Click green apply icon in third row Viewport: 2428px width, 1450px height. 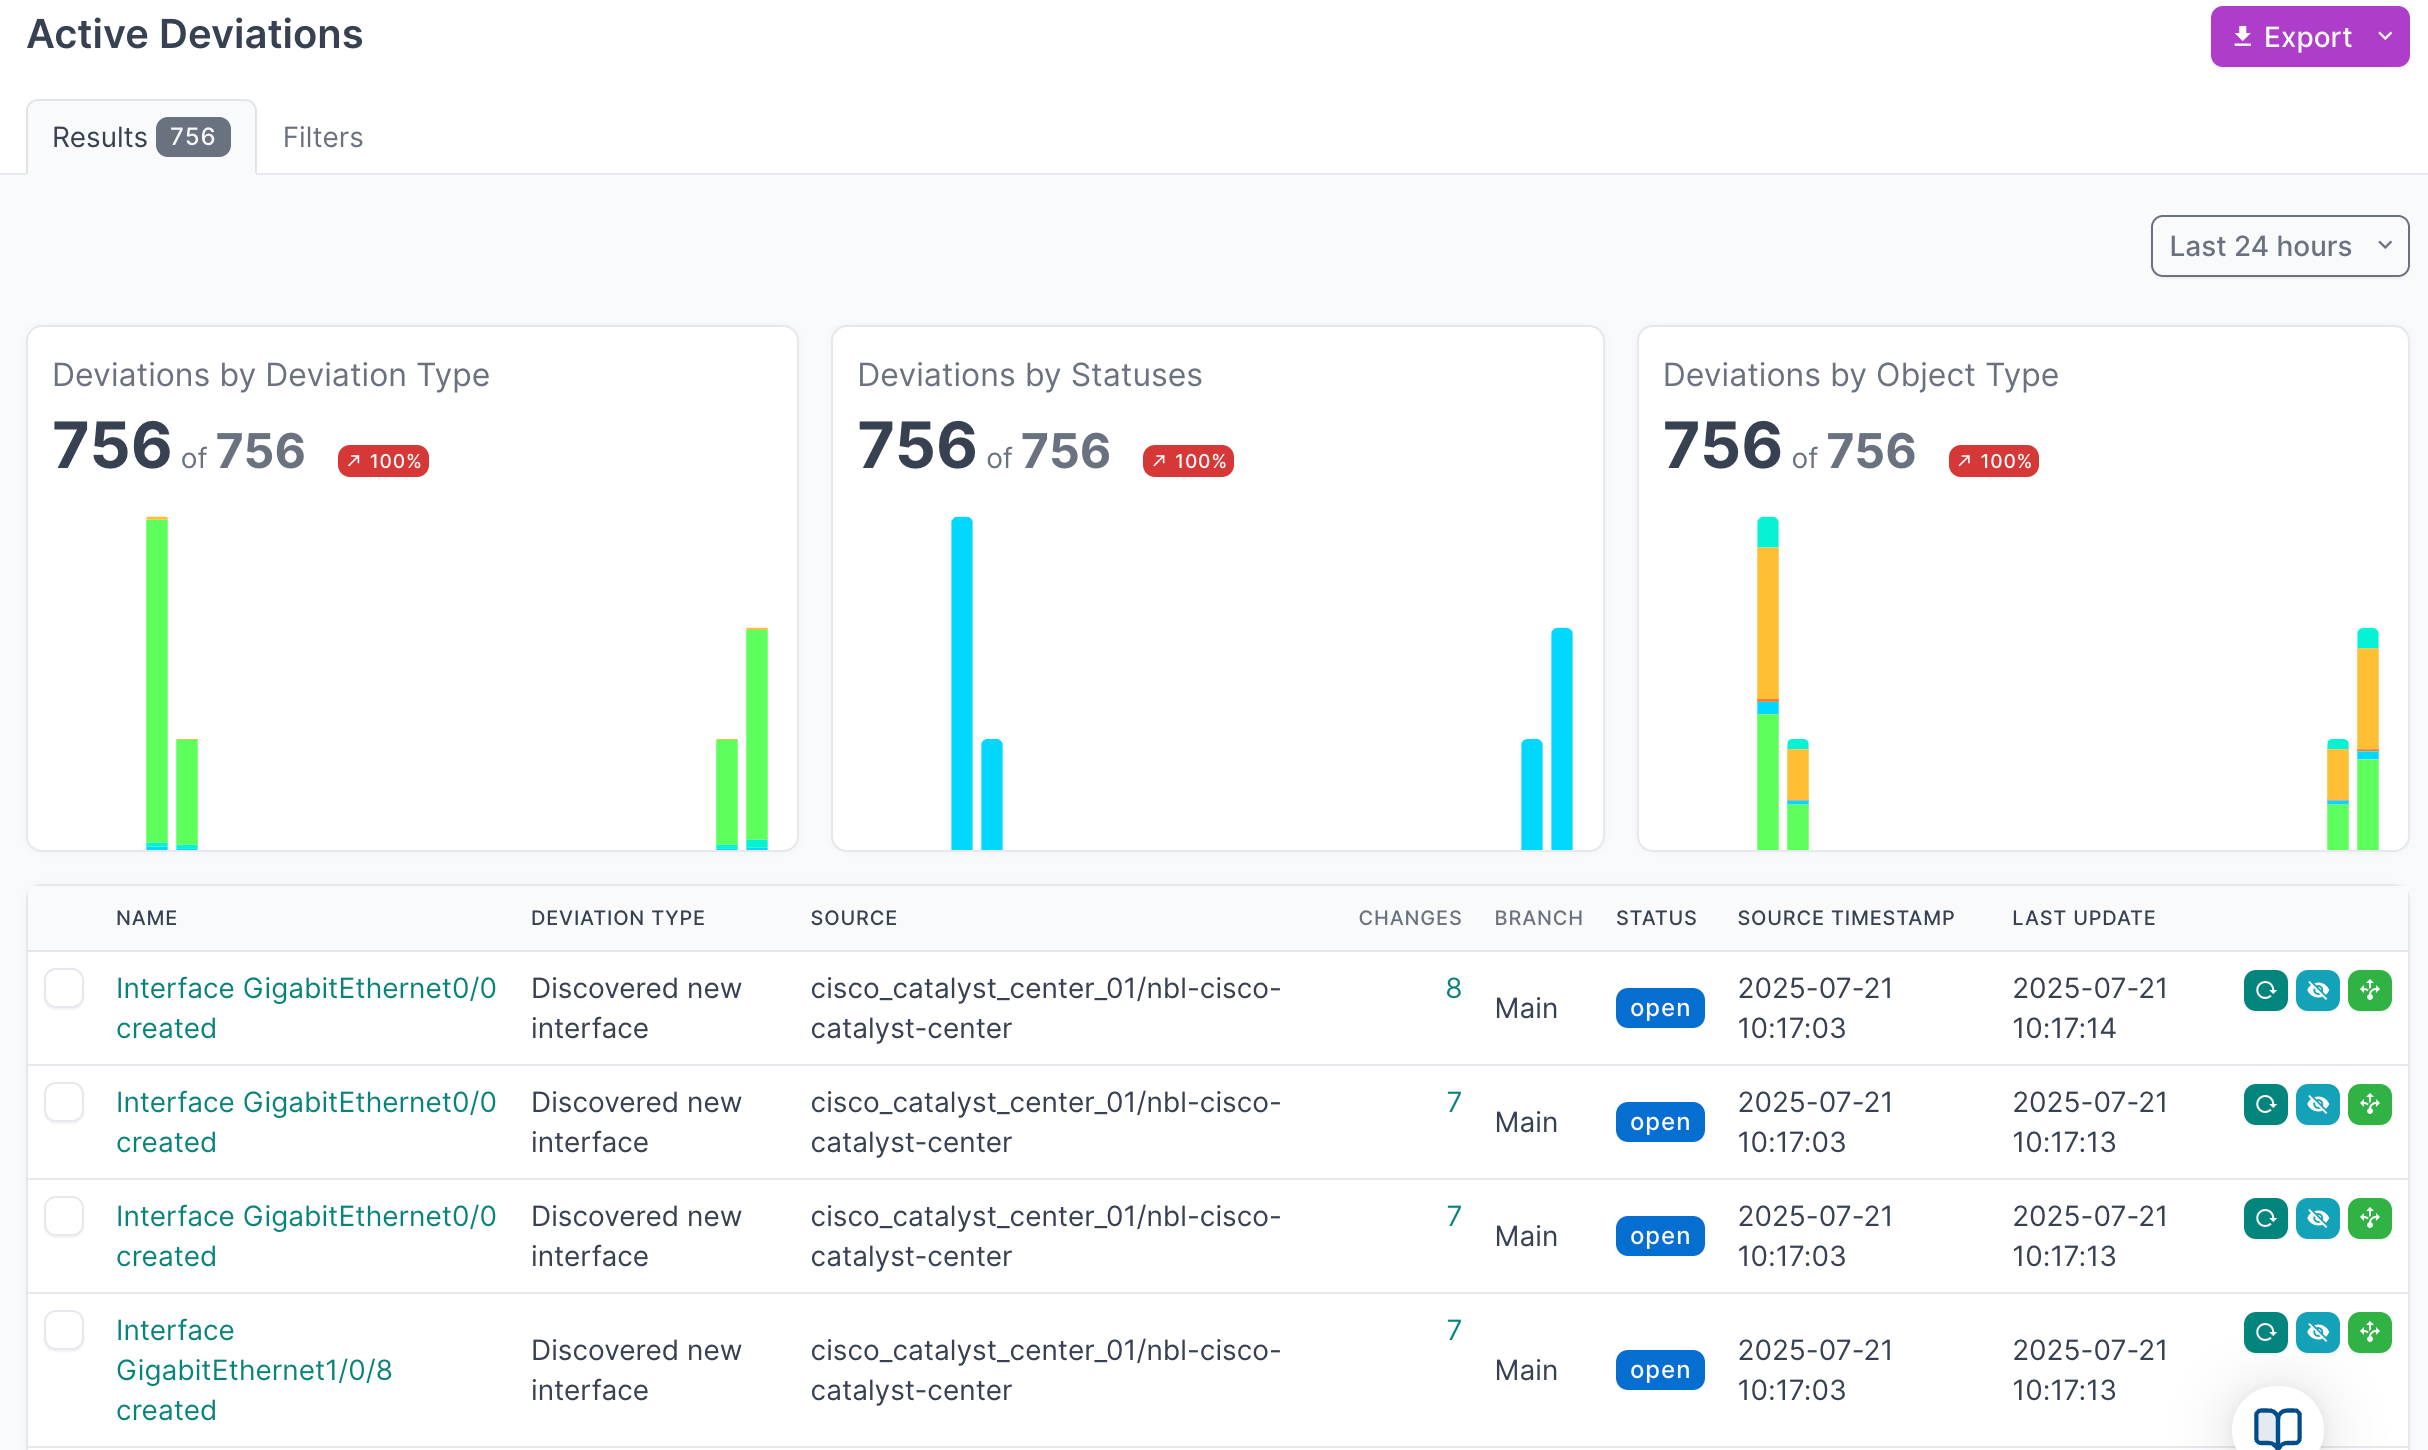click(x=2369, y=1218)
